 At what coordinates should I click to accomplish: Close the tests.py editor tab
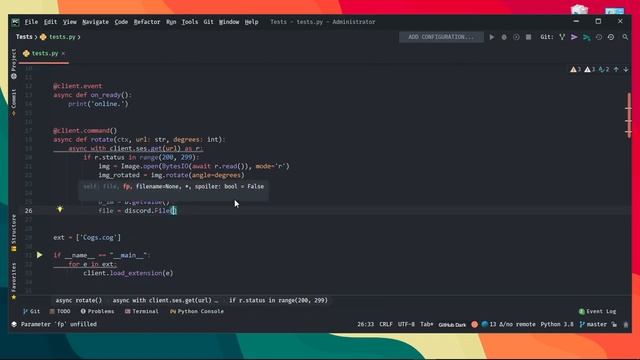click(63, 53)
